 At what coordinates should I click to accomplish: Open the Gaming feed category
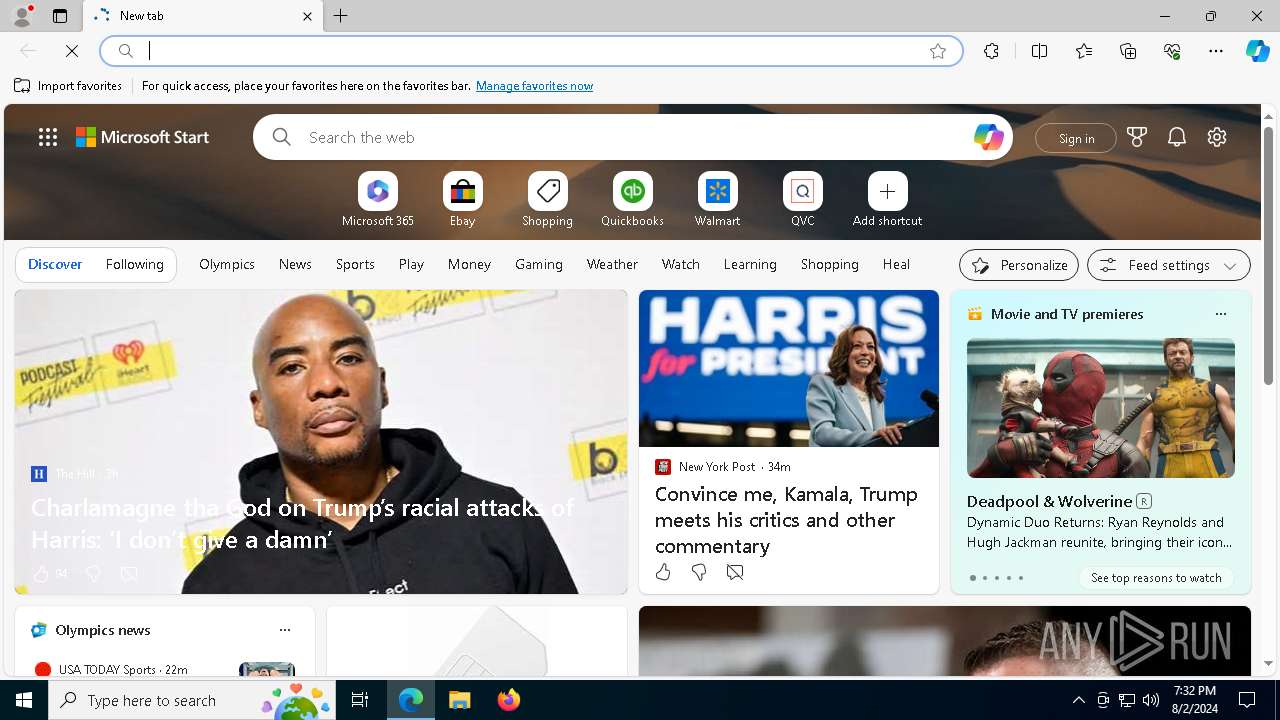[x=538, y=264]
